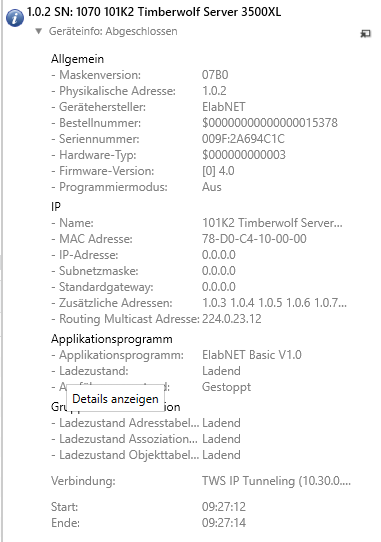Click the details icon beside Geräteinfo
The image size is (381, 542).
(x=365, y=34)
